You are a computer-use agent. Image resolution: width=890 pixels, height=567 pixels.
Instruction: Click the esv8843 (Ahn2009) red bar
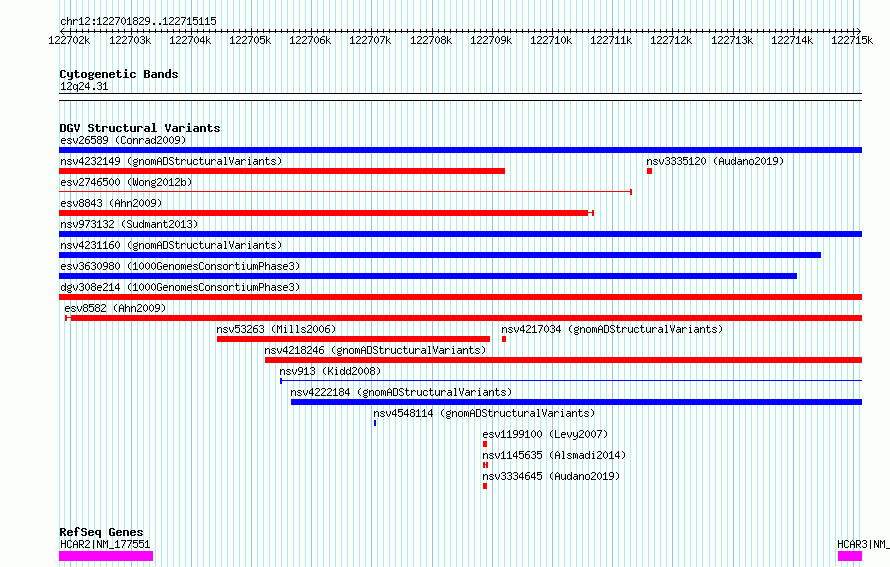tap(326, 213)
